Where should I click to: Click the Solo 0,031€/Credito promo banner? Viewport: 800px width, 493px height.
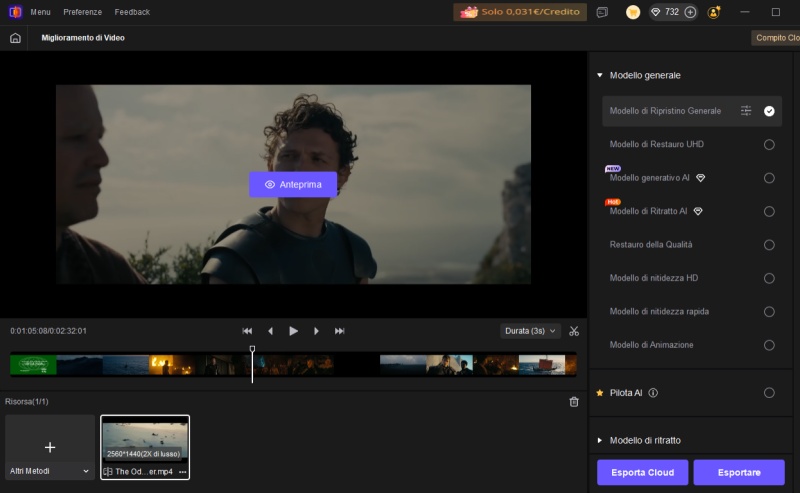point(520,12)
